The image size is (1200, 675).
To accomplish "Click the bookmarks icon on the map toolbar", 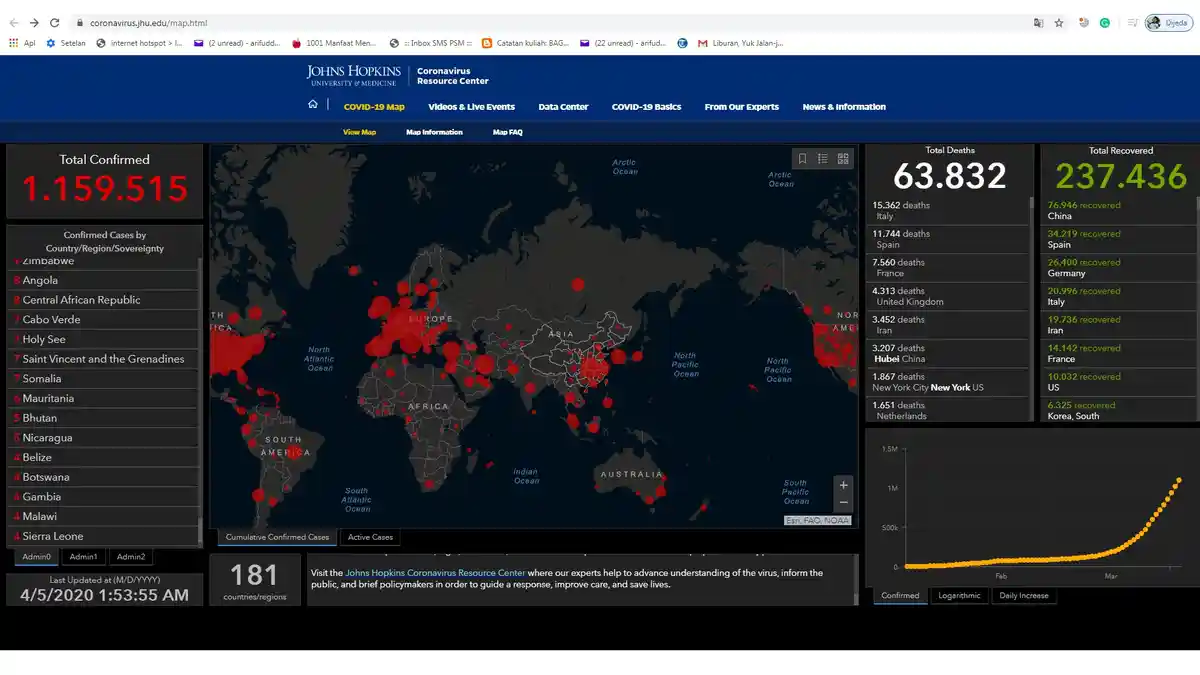I will (x=803, y=158).
